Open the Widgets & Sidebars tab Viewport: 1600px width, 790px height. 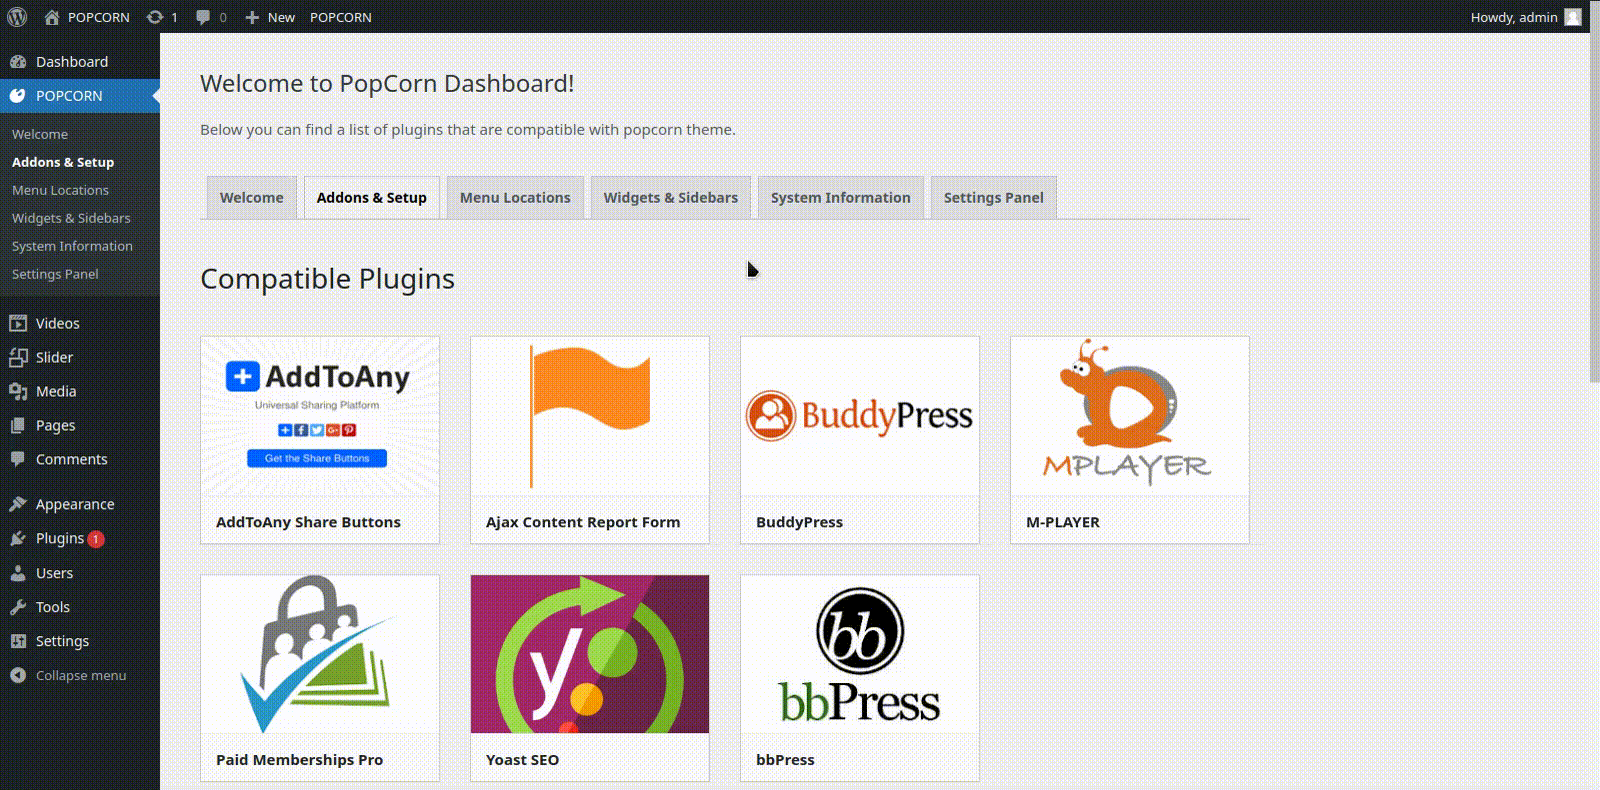pyautogui.click(x=671, y=197)
